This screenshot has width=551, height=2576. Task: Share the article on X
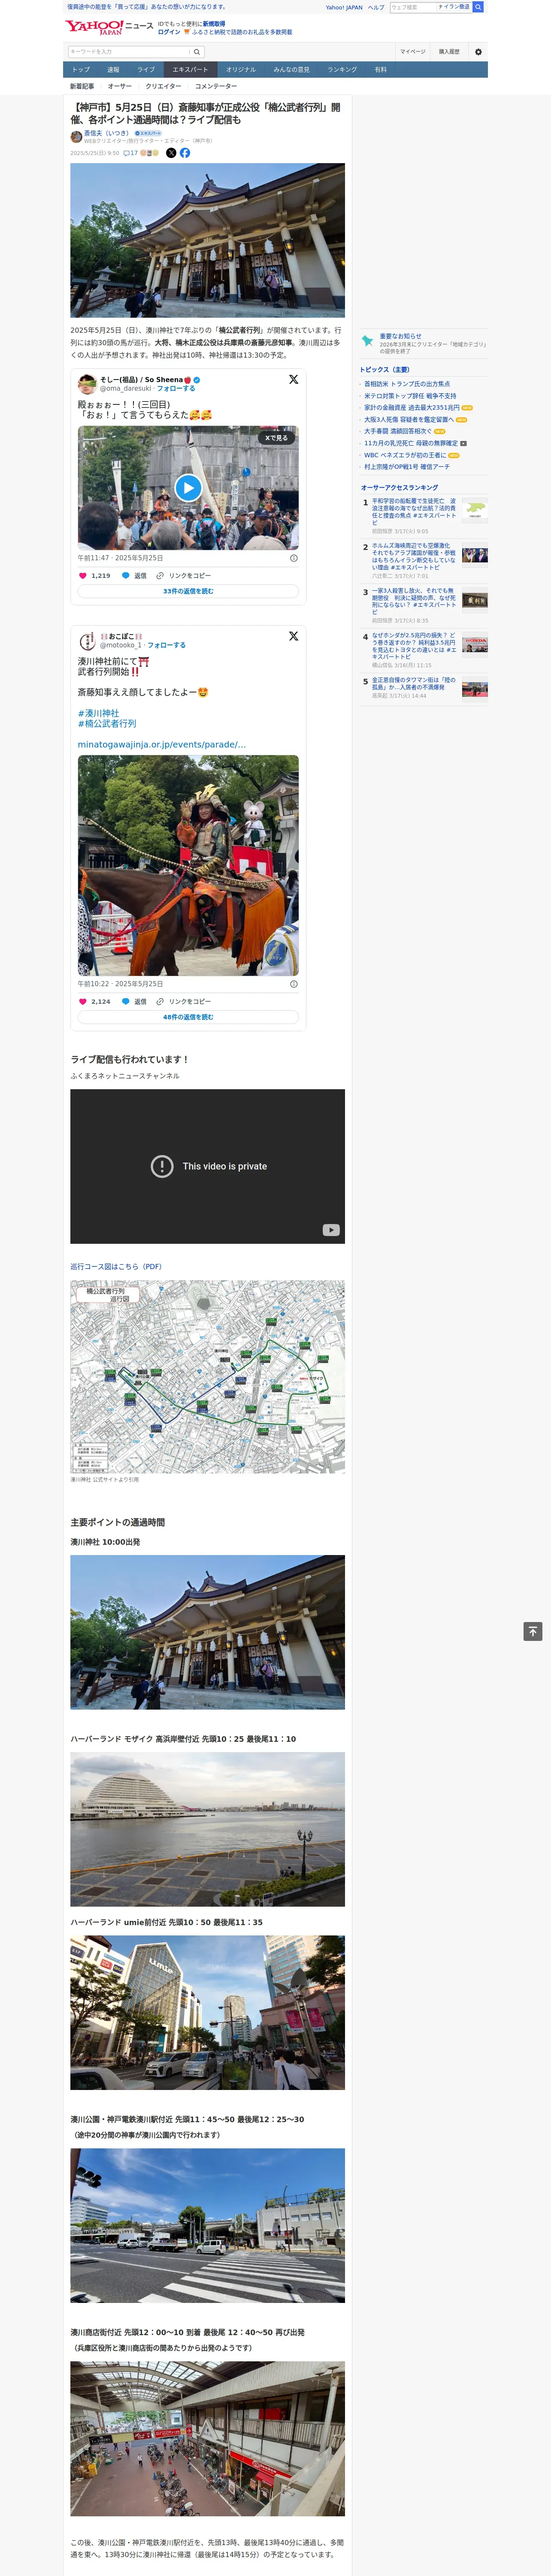coord(171,153)
